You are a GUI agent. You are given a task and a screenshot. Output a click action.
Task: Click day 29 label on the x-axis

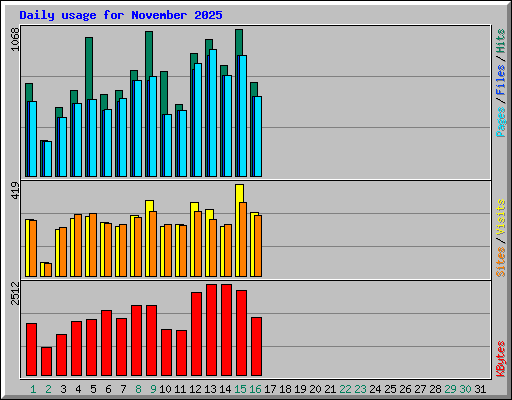pos(450,389)
